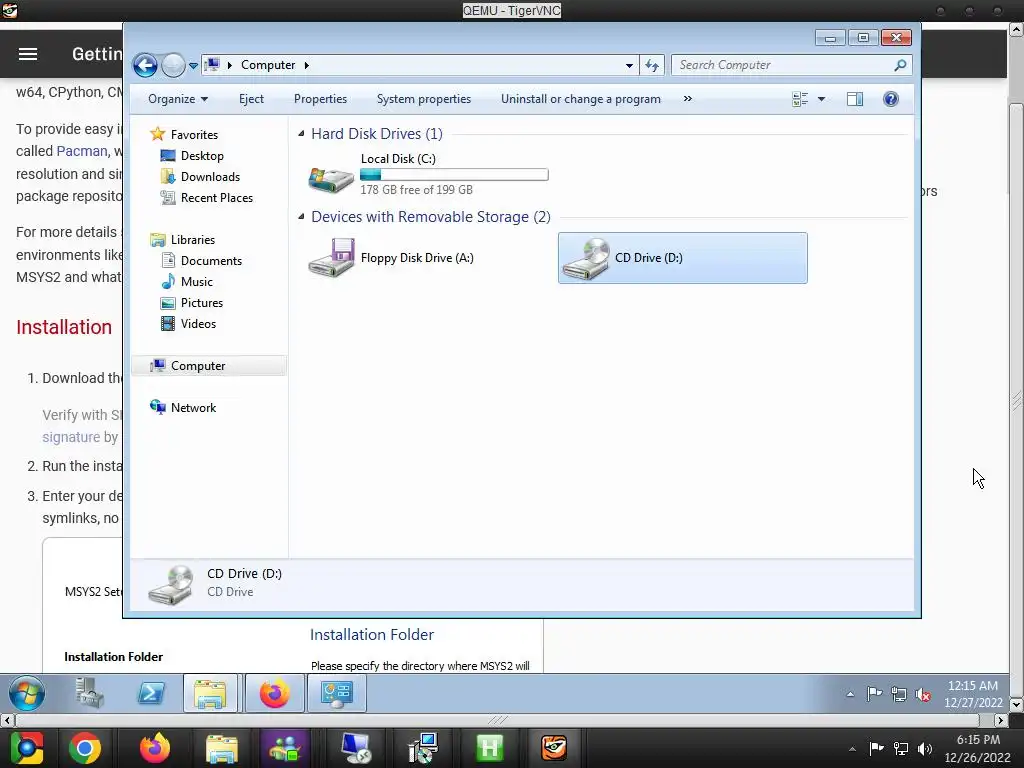Open the Pictures library

pyautogui.click(x=202, y=302)
